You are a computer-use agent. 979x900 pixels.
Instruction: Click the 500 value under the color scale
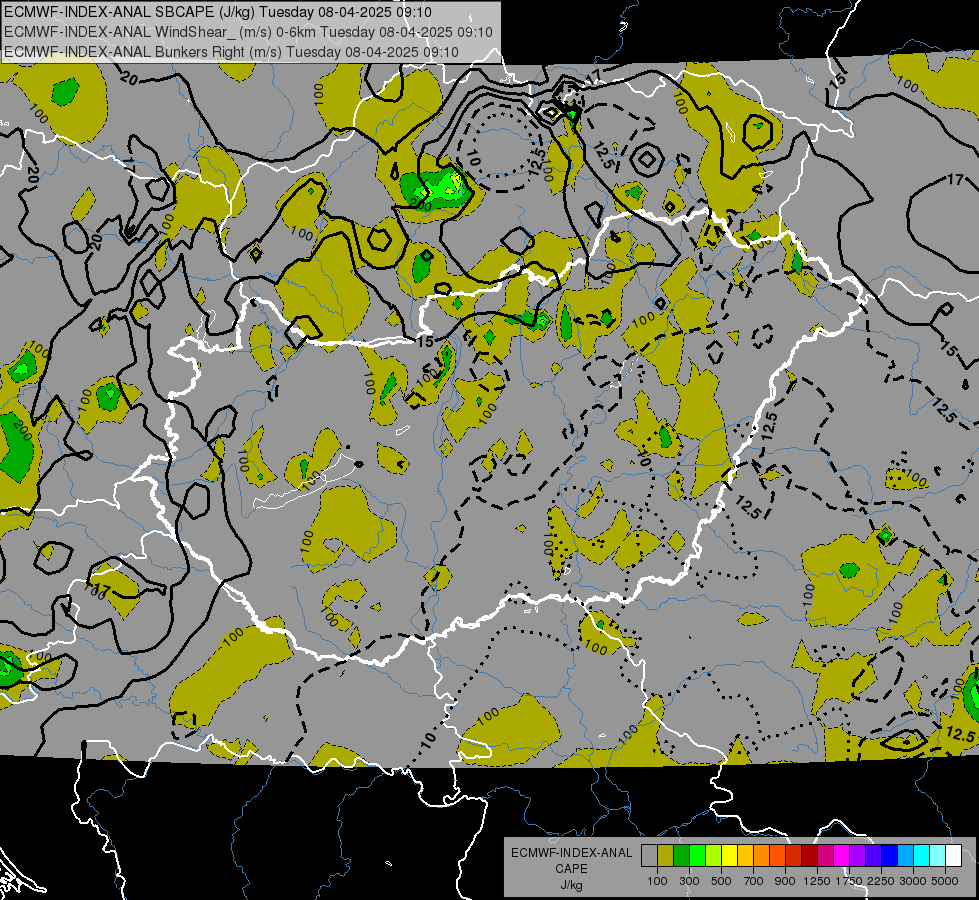coord(721,881)
